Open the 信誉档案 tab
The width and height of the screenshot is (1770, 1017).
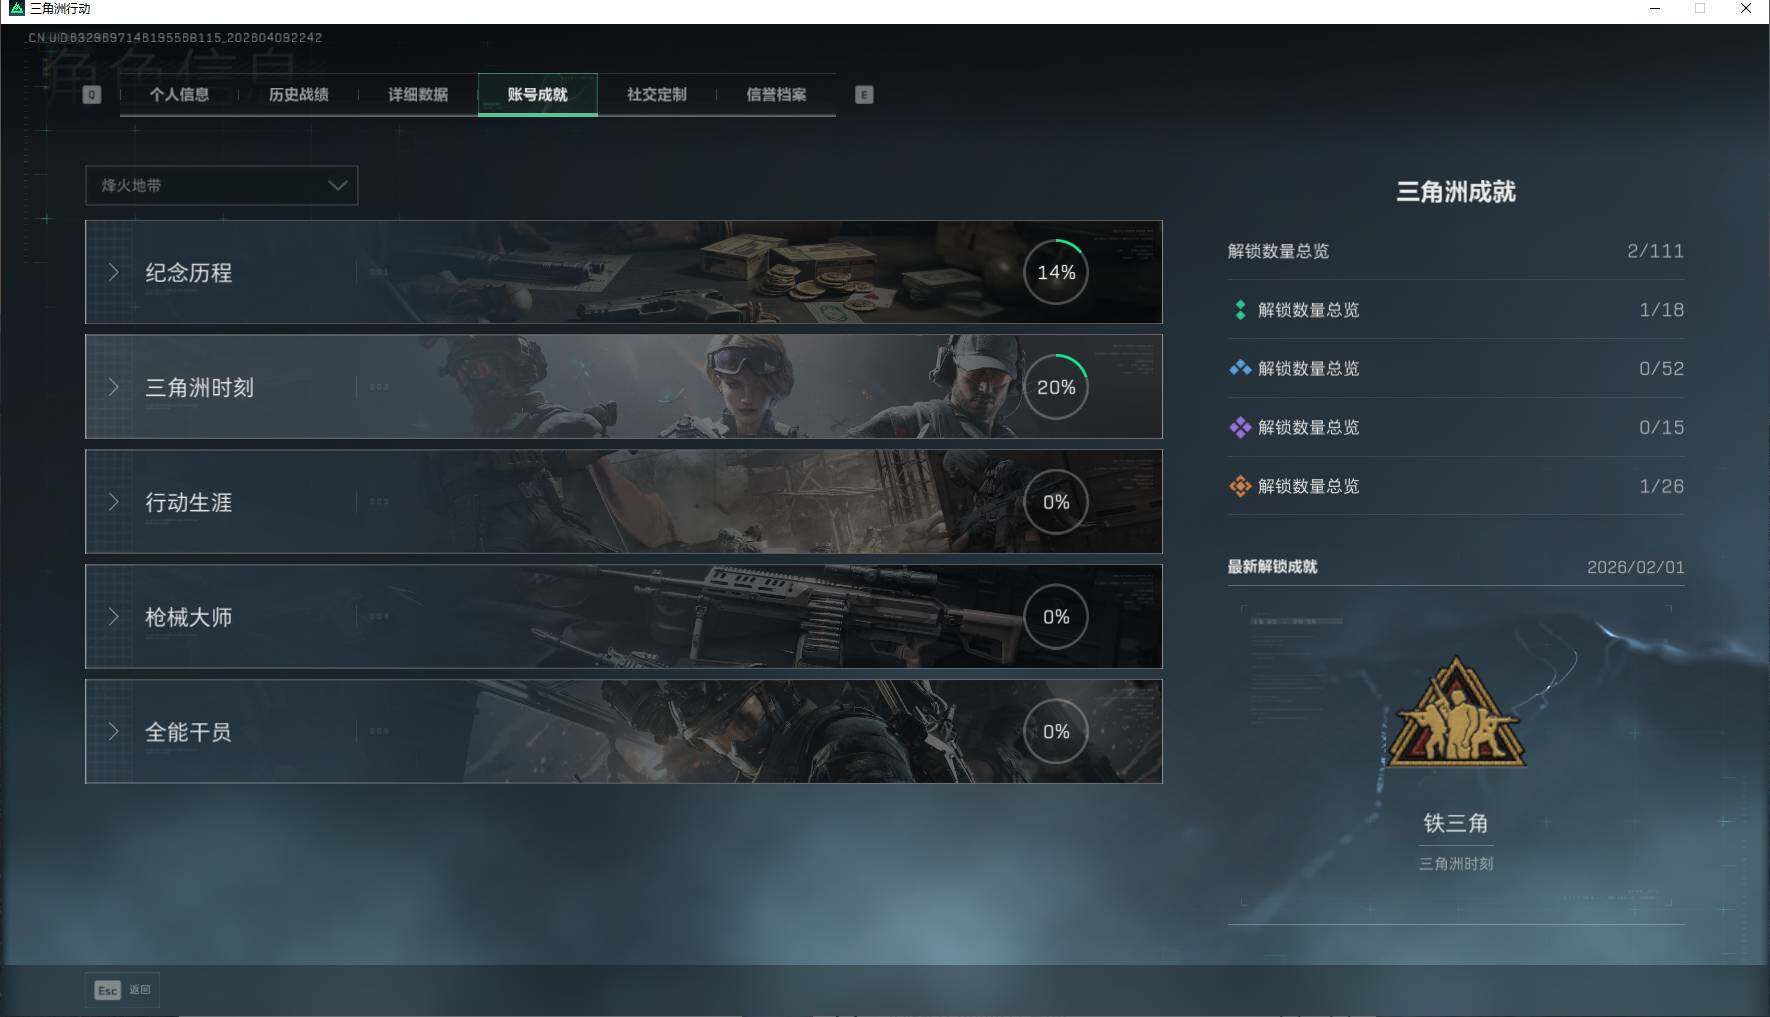pos(776,95)
